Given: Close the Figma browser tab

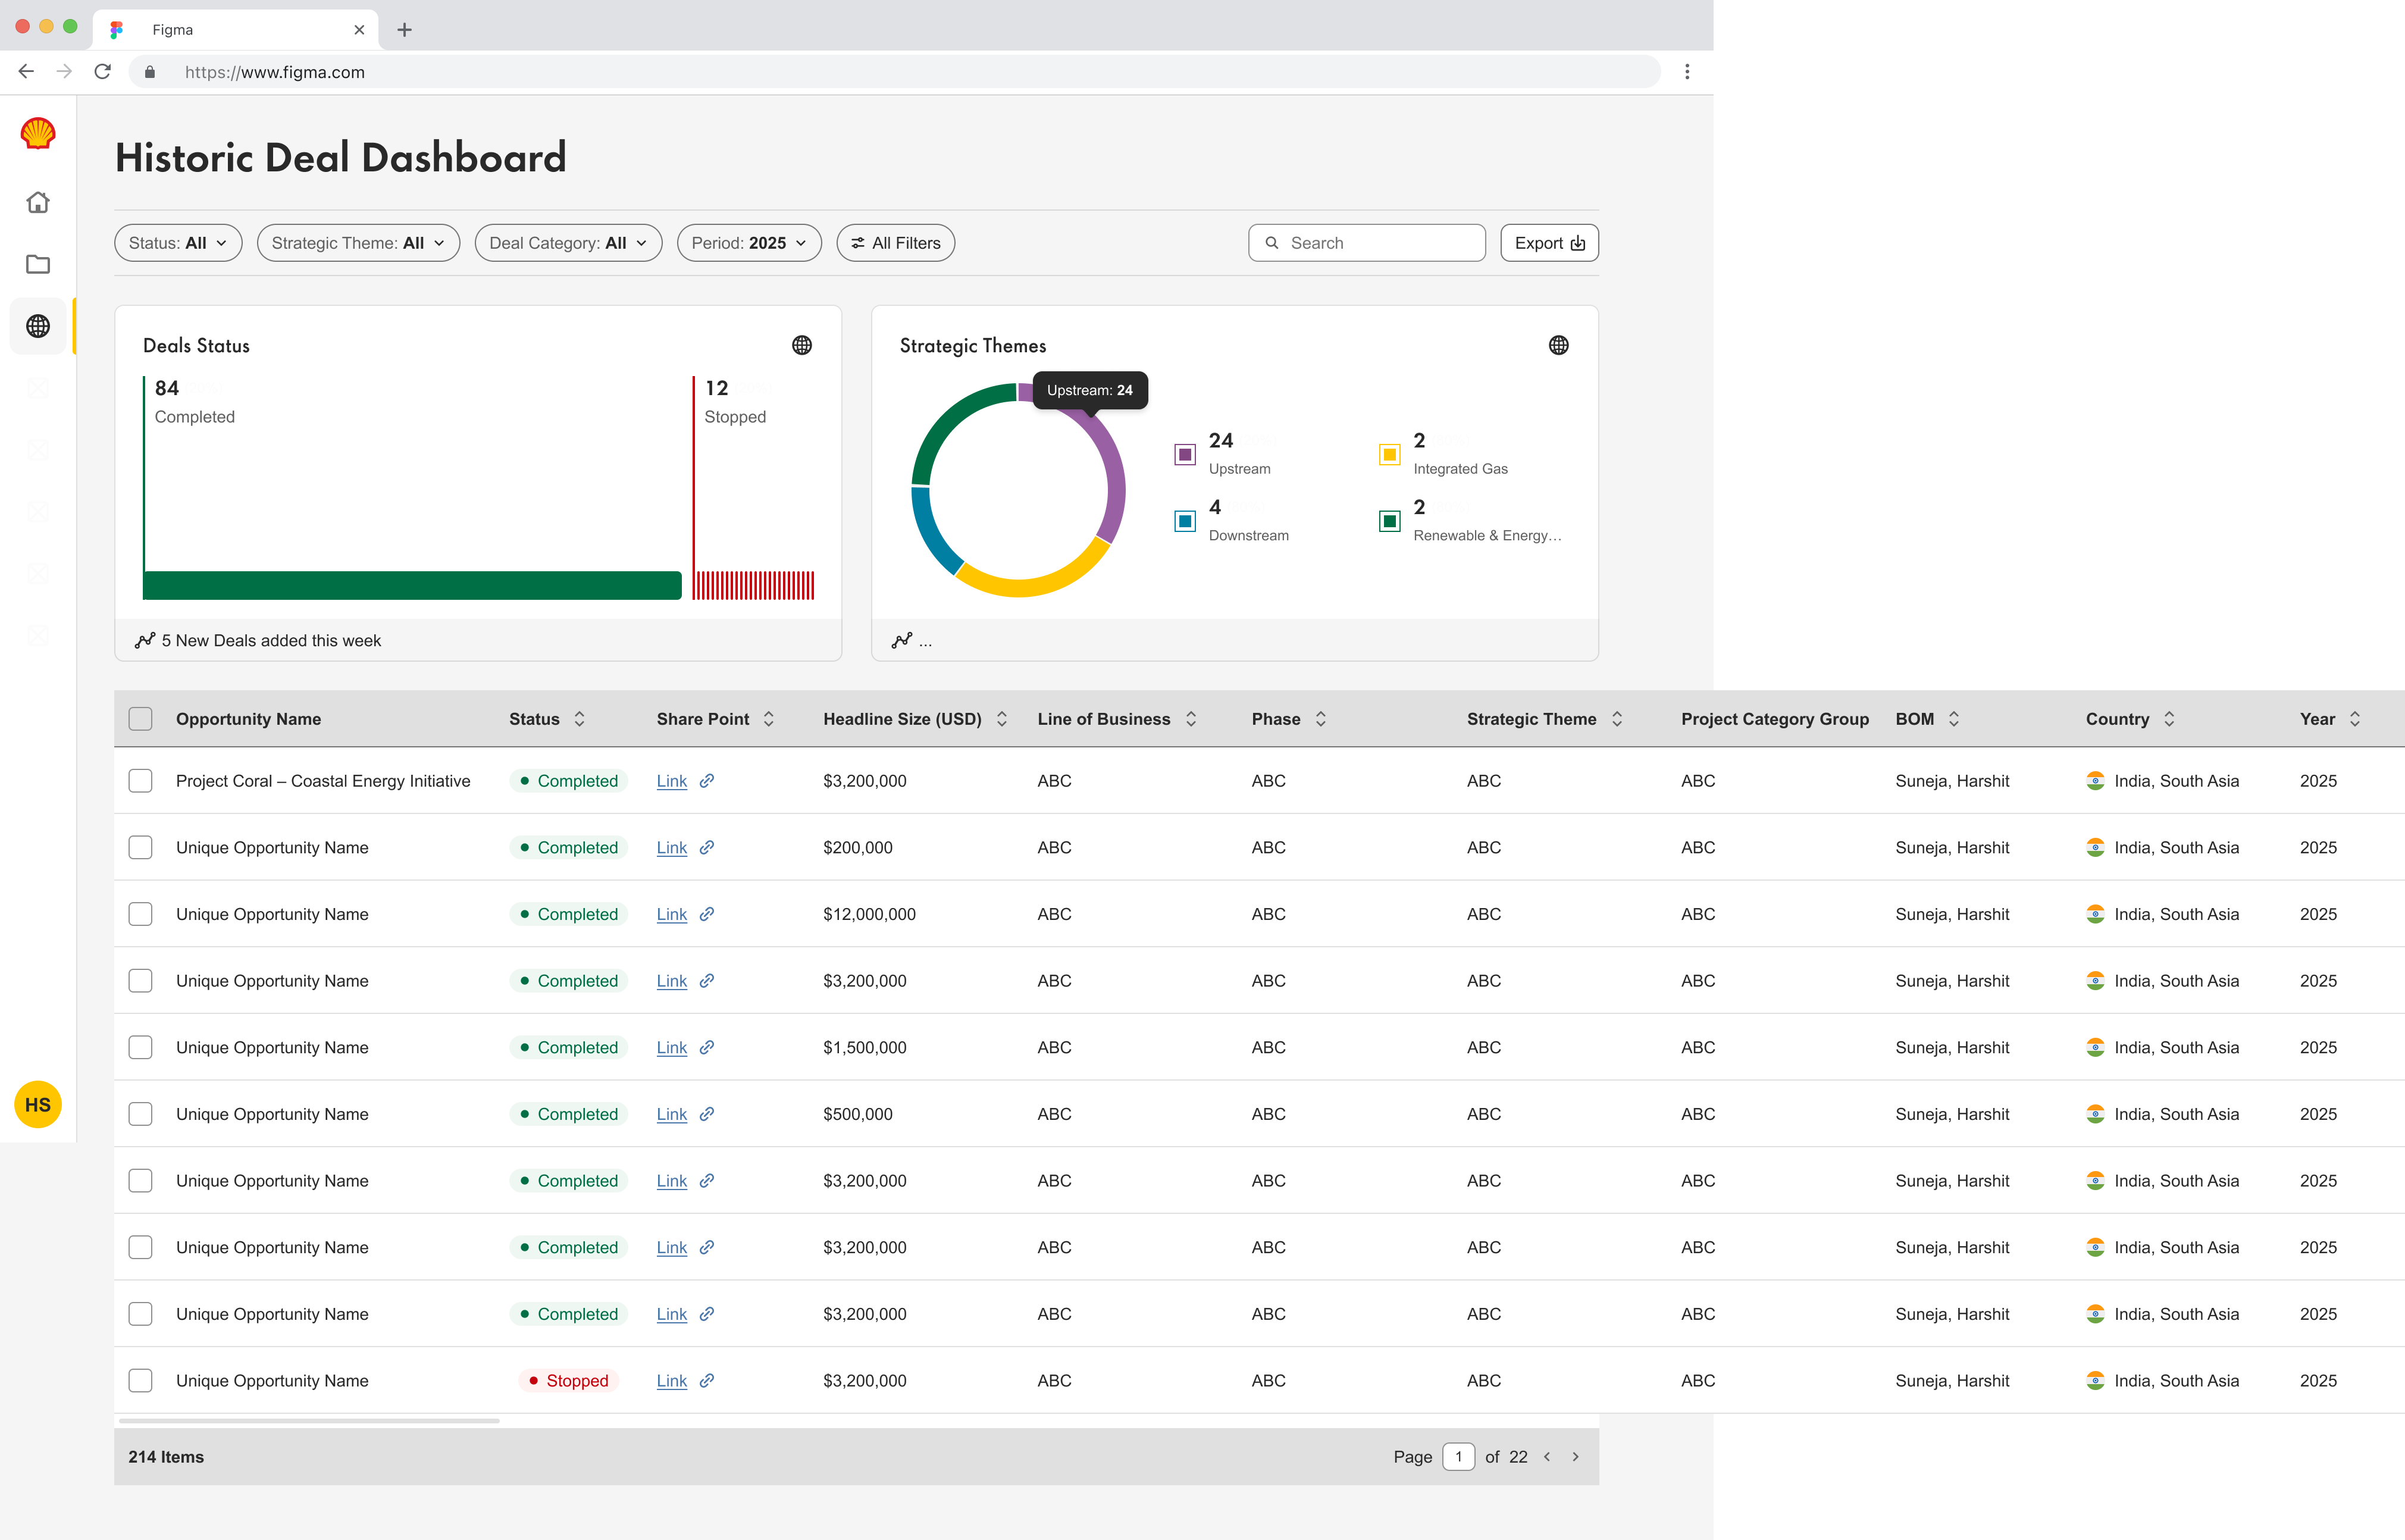Looking at the screenshot, I should click(359, 30).
